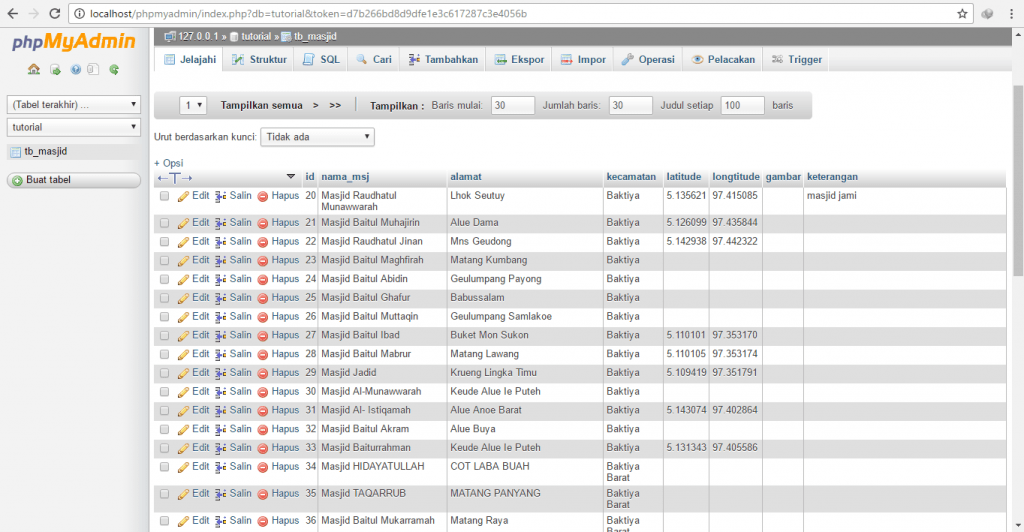Viewport: 1024px width, 532px height.
Task: Open the phpMyAdmin documentation help icon
Action: 76,69
